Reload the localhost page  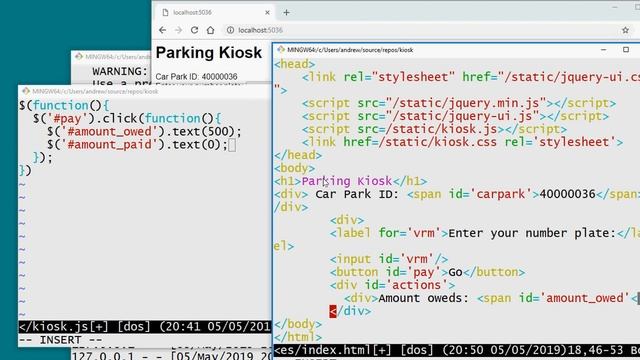tap(194, 30)
